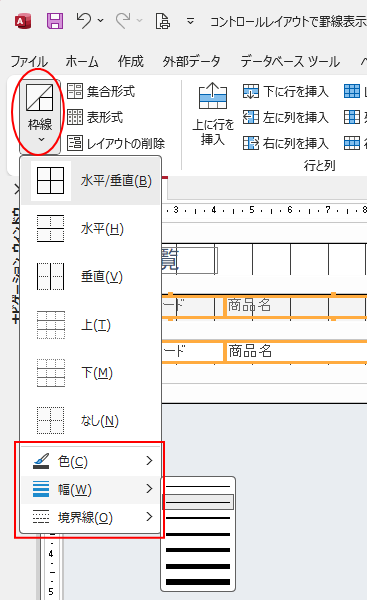Click the navigation pane toggle at top

click(x=16, y=189)
